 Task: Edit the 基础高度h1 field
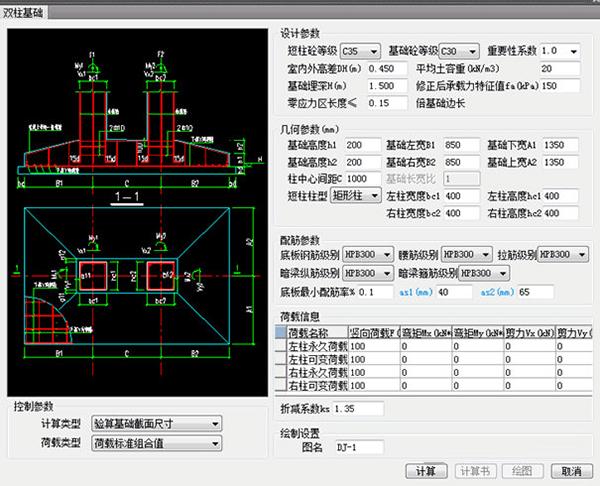pos(363,145)
